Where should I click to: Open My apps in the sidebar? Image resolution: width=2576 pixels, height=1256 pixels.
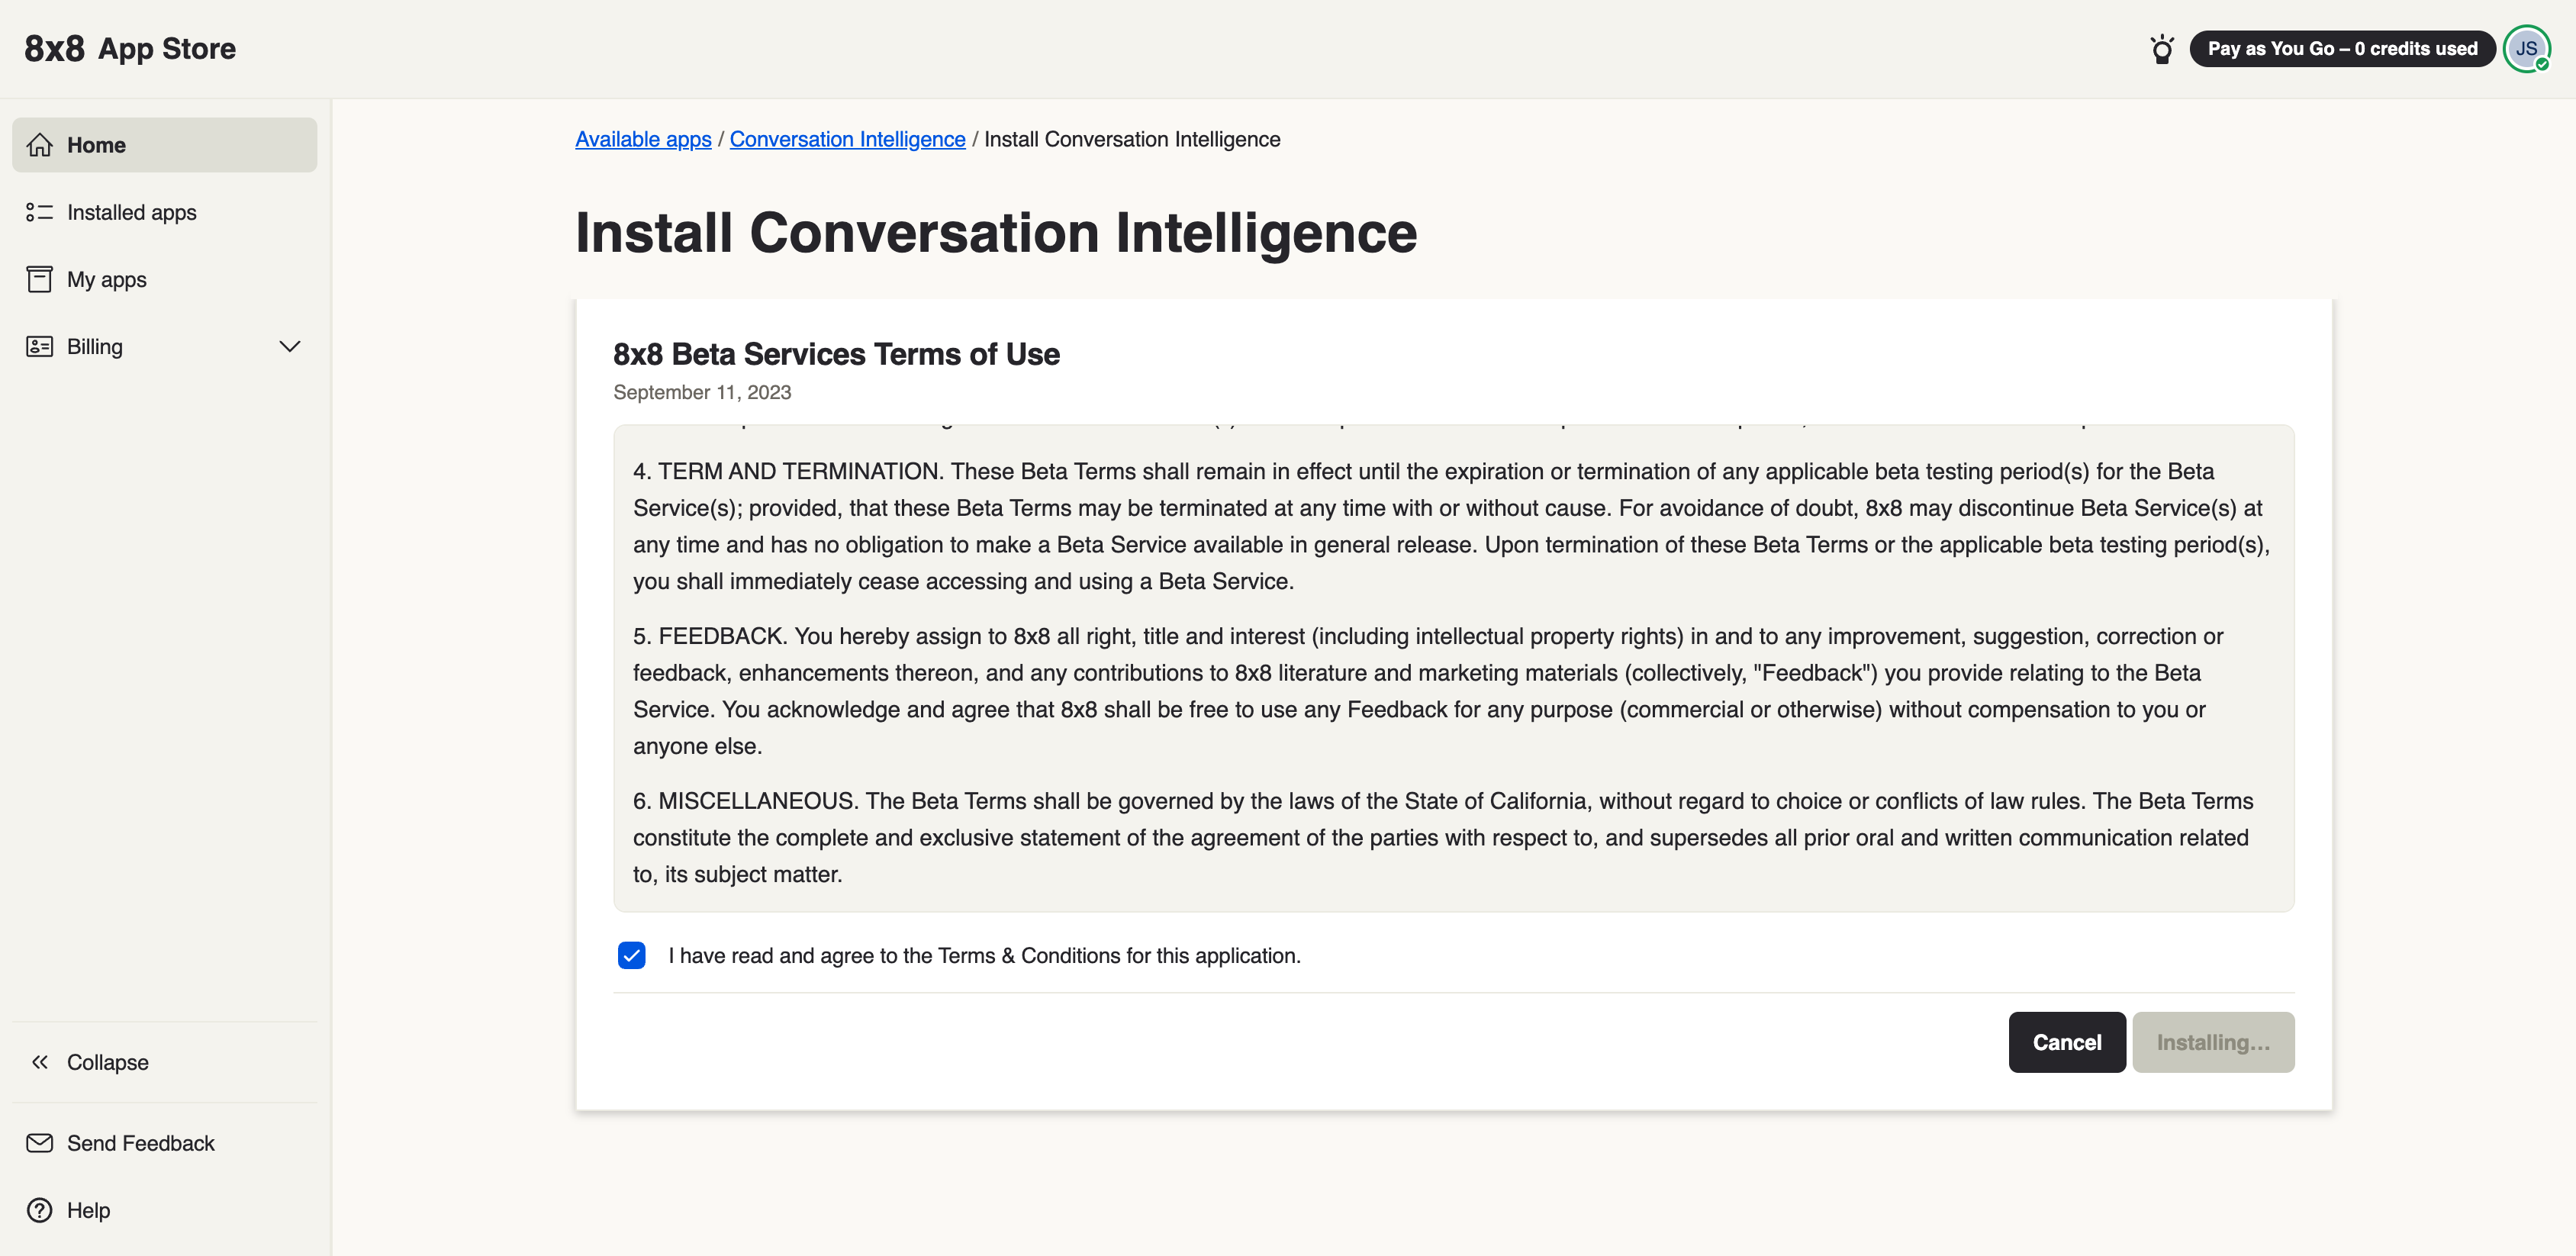(165, 279)
